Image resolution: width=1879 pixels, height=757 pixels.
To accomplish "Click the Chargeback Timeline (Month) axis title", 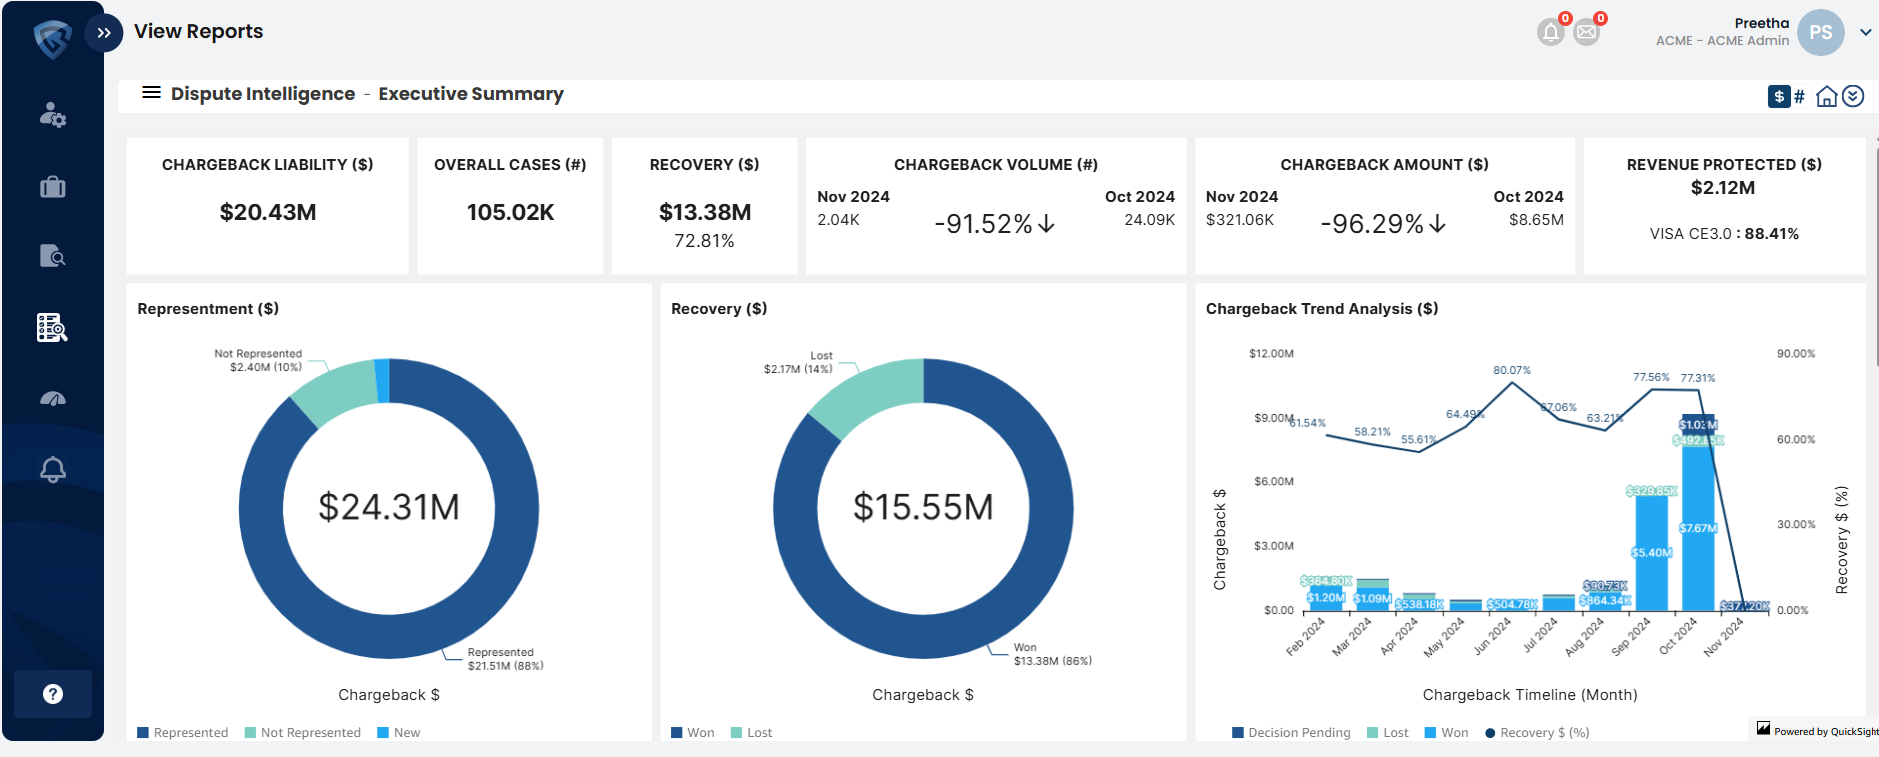I will pos(1530,695).
